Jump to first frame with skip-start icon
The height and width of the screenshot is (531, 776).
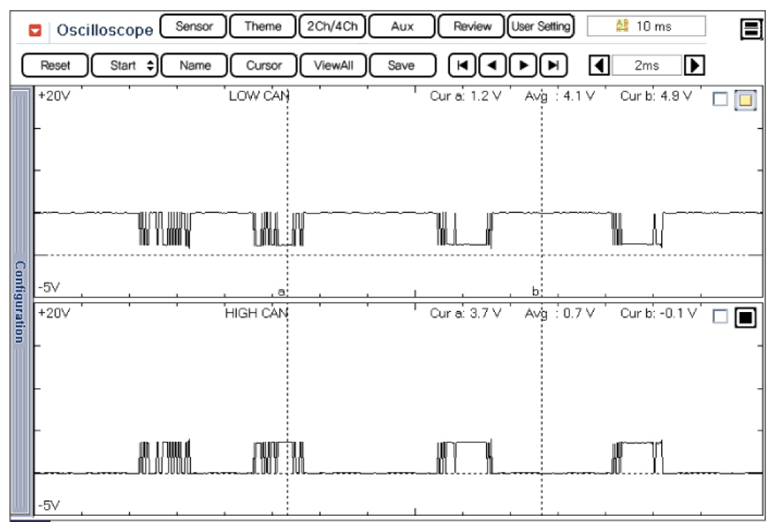pyautogui.click(x=461, y=66)
